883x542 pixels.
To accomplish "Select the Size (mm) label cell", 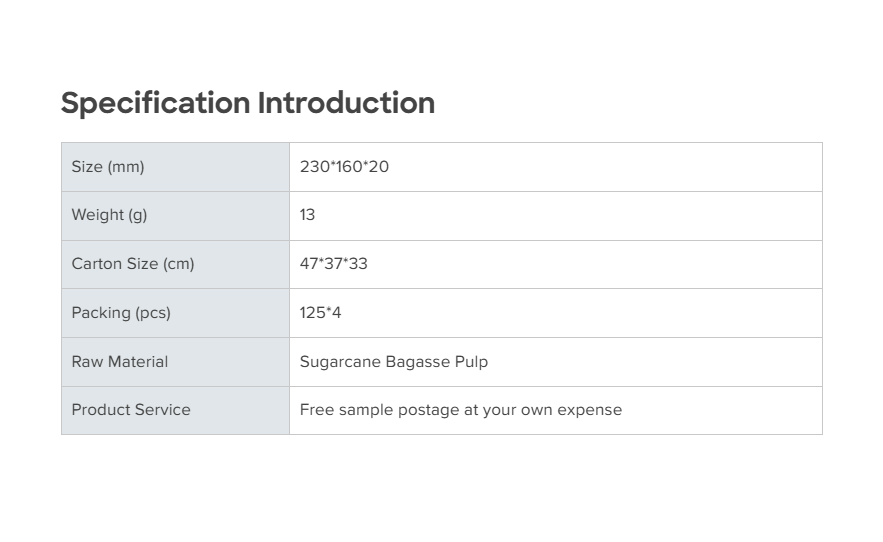I will click(x=108, y=167).
